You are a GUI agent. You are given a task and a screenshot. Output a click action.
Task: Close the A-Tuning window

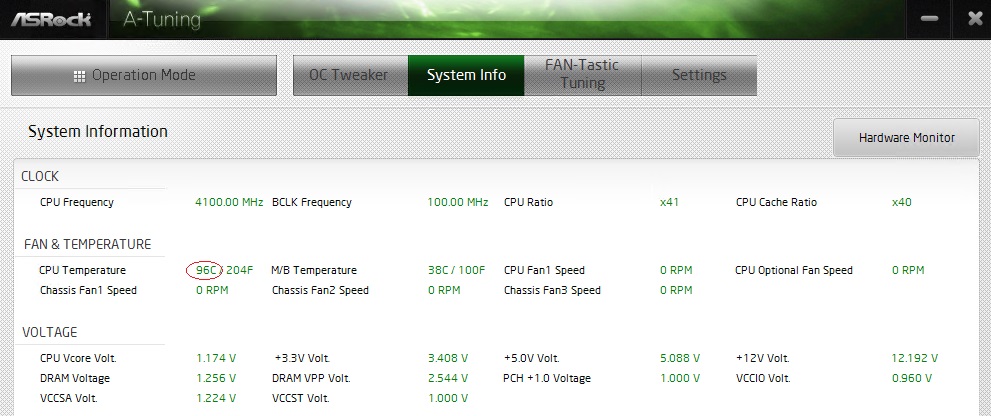point(975,19)
